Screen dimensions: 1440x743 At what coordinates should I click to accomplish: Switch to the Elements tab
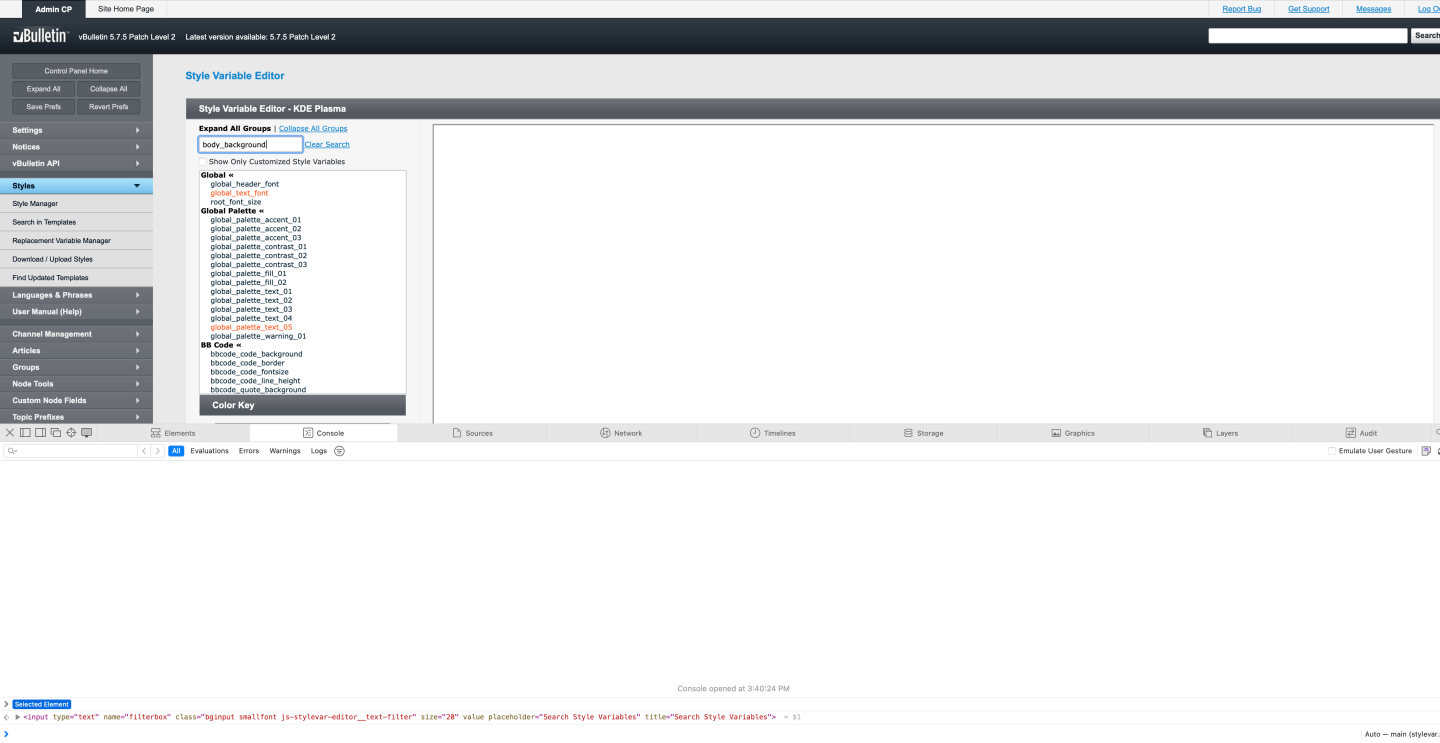pyautogui.click(x=173, y=433)
